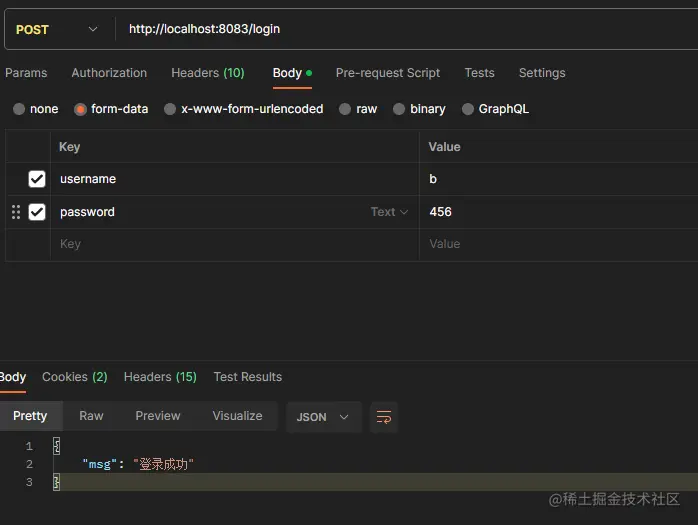698x525 pixels.
Task: Grab the drag handle on password row
Action: click(x=16, y=212)
